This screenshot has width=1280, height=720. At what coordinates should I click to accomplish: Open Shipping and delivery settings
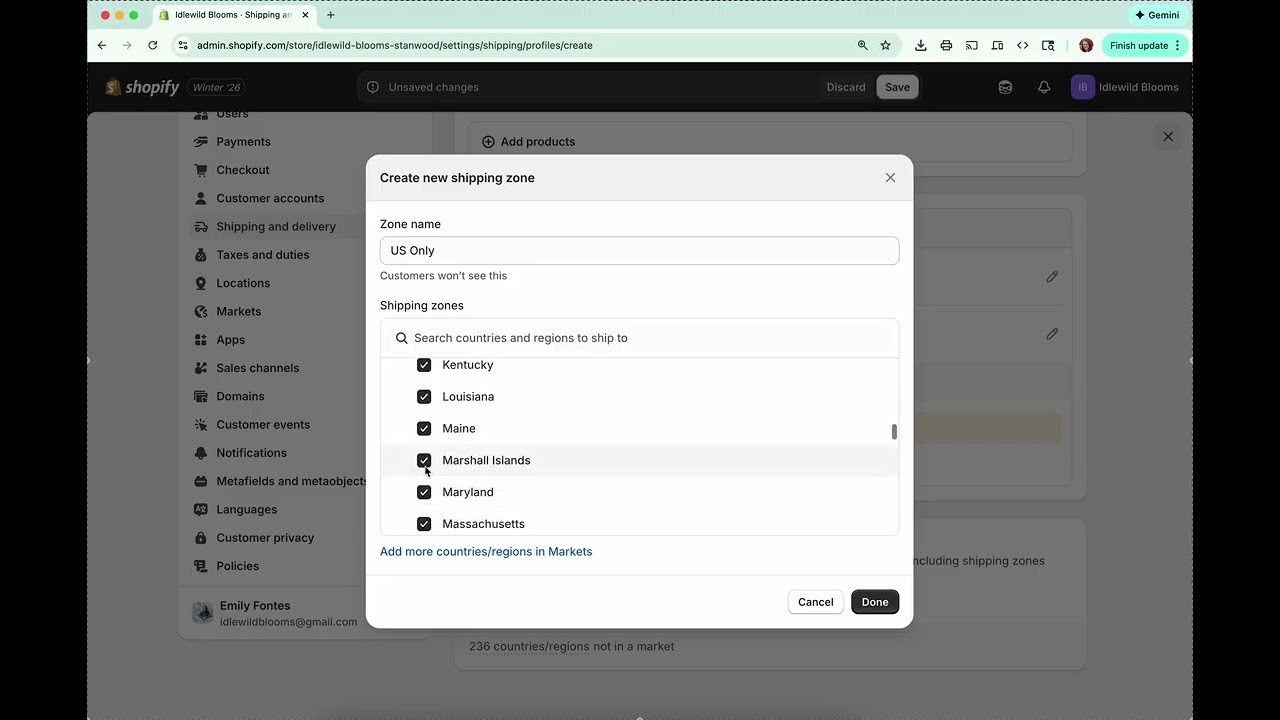point(276,227)
